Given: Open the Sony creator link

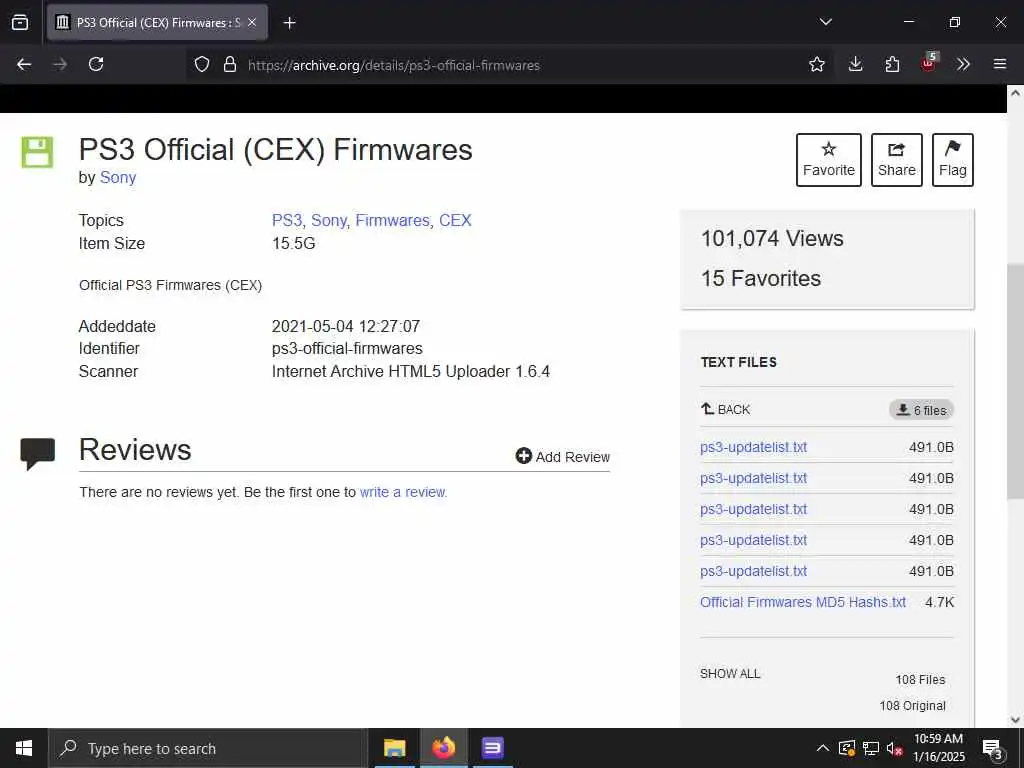Looking at the screenshot, I should click(x=118, y=178).
